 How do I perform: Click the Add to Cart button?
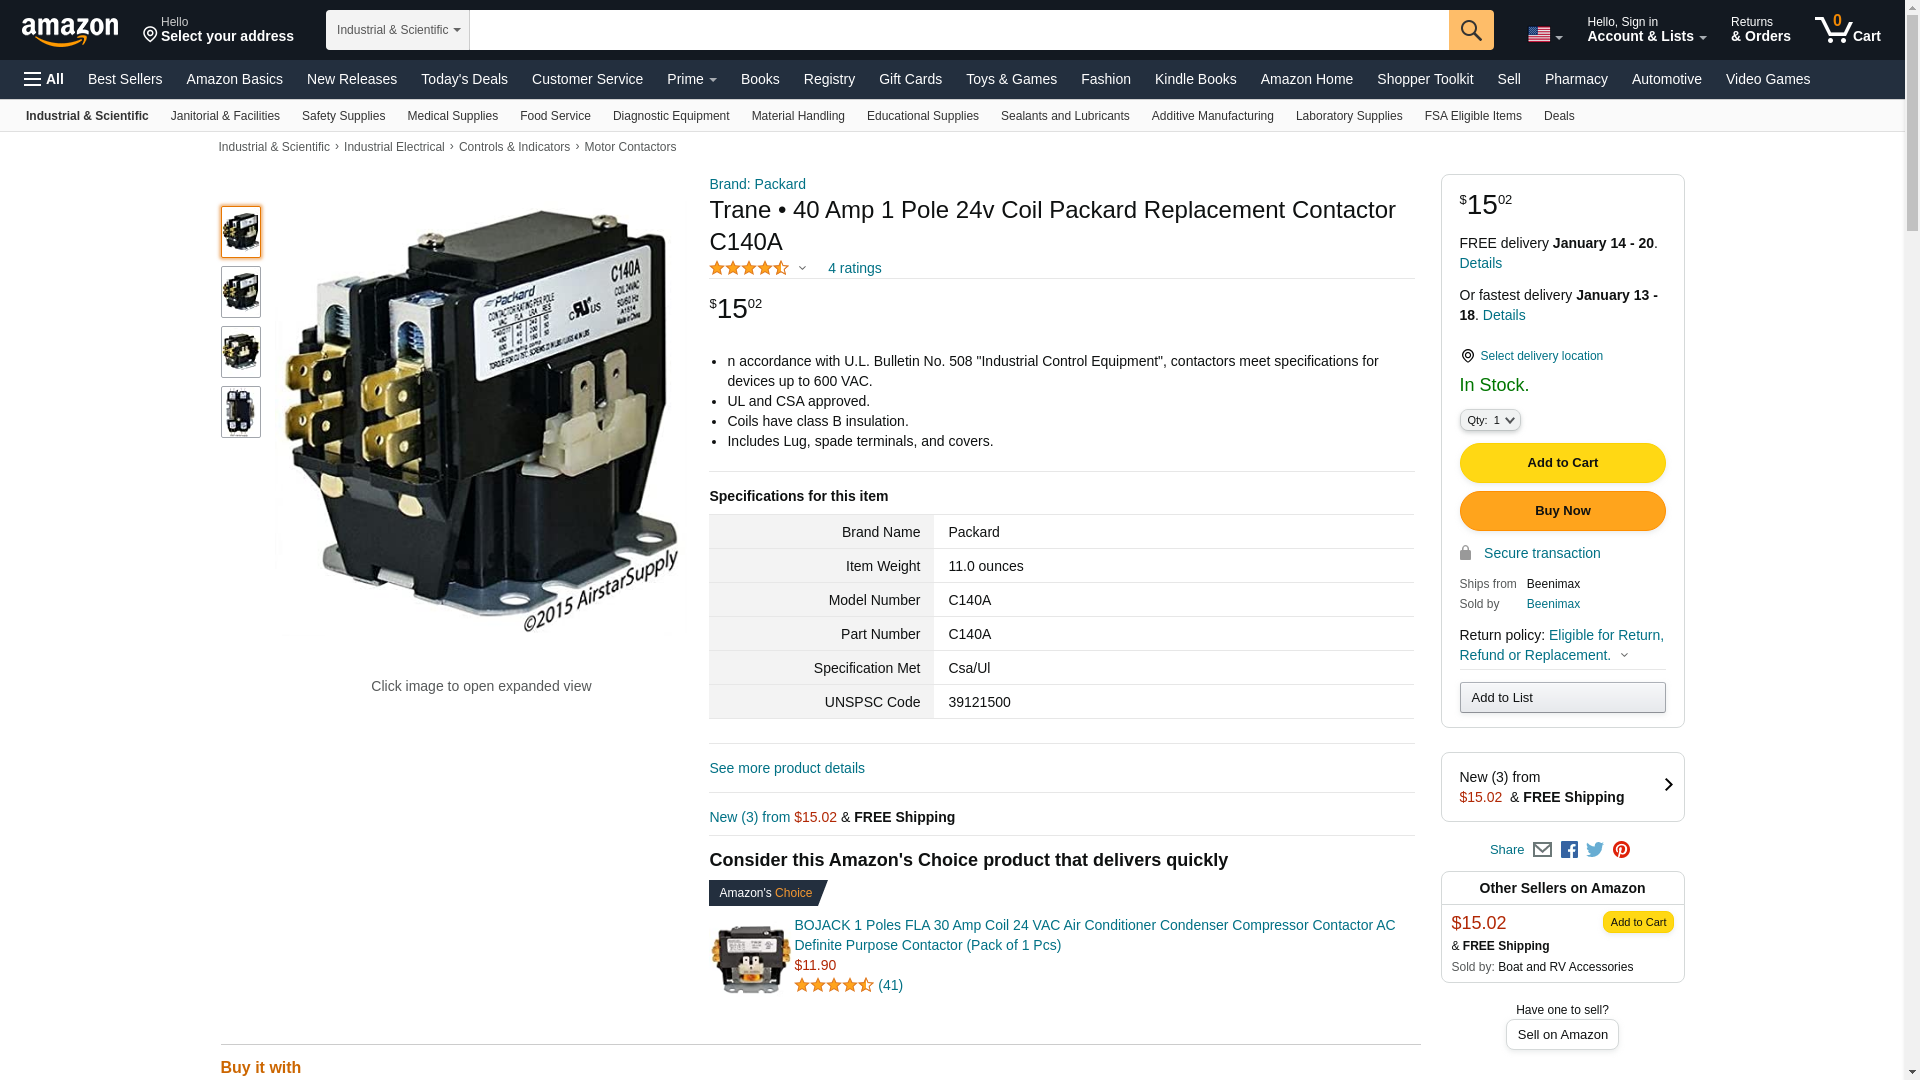[x=1562, y=463]
